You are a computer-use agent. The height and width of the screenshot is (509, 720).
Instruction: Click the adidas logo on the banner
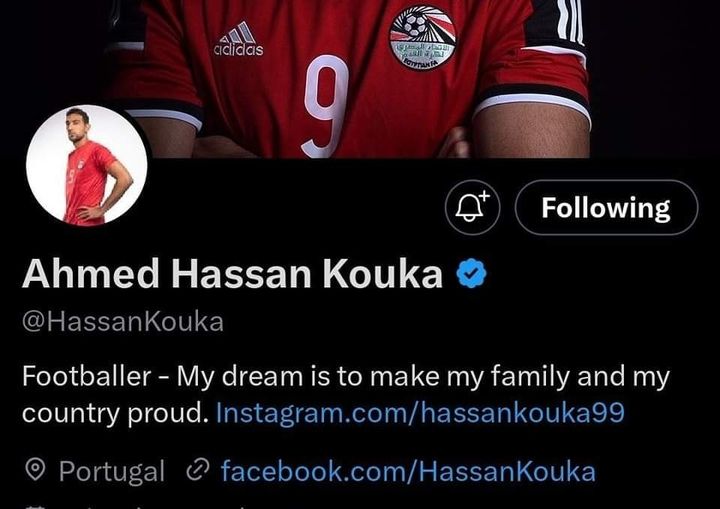[x=239, y=40]
